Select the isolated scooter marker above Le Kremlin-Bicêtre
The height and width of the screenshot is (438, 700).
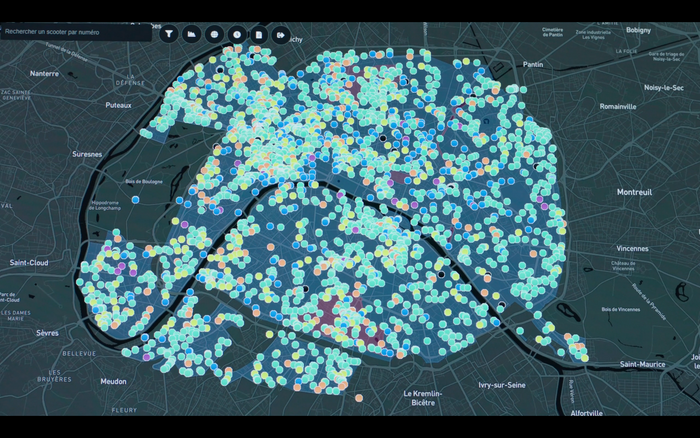click(x=359, y=398)
